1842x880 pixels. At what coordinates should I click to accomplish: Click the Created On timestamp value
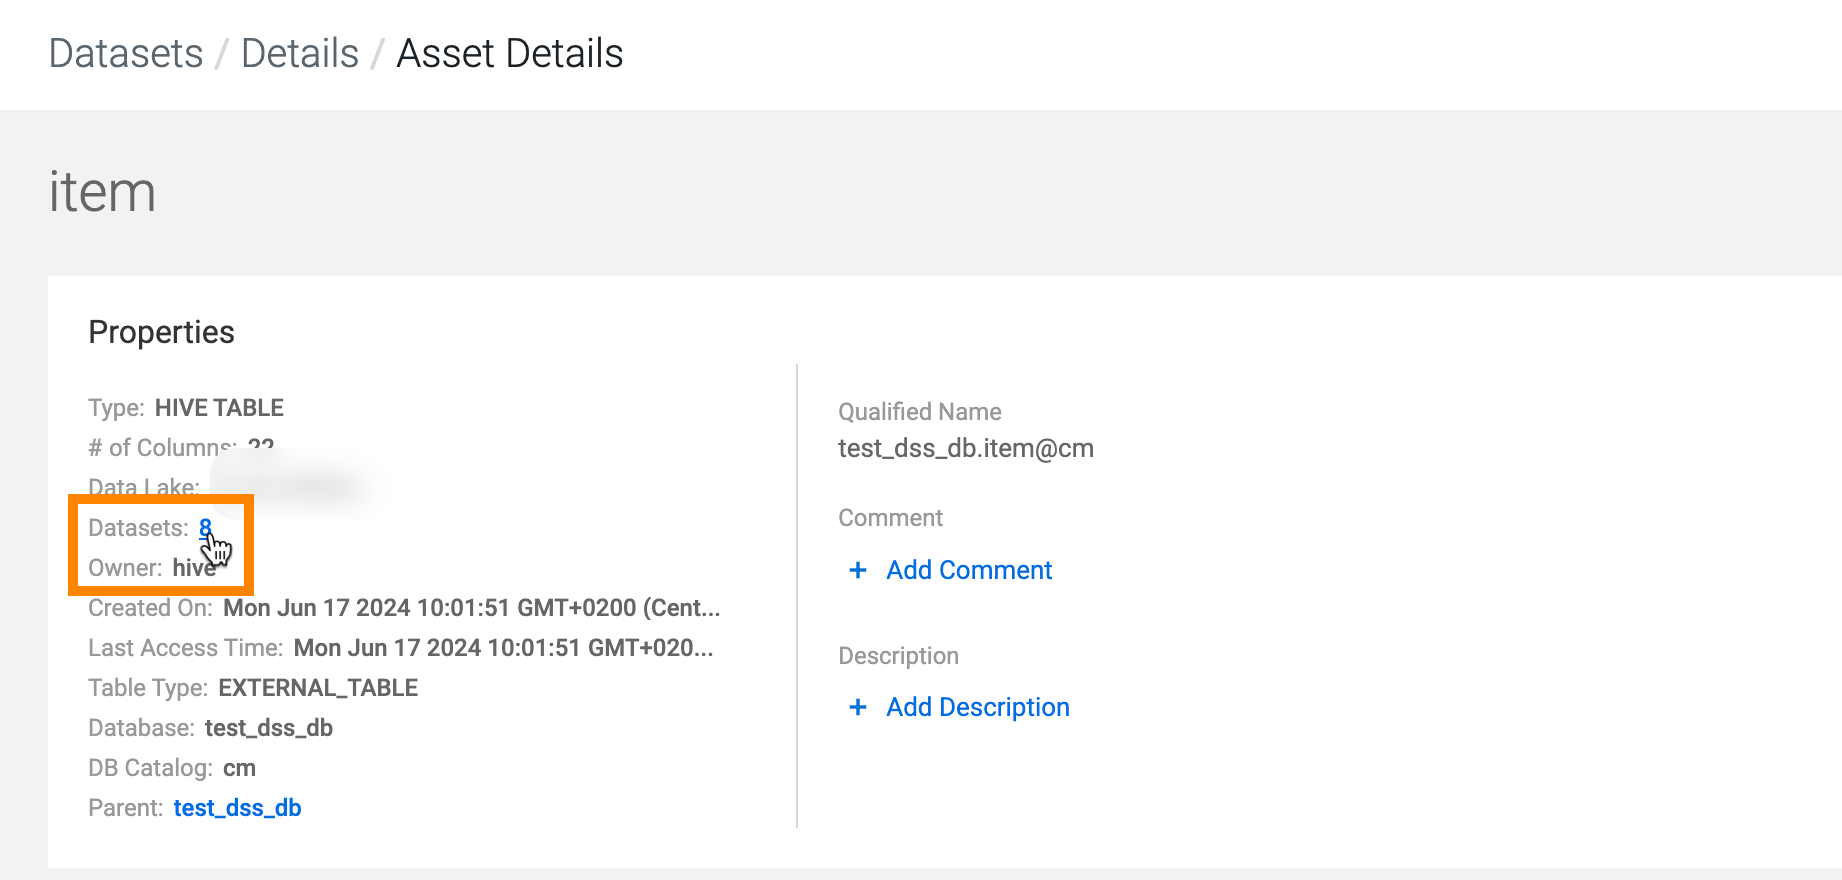(x=470, y=608)
